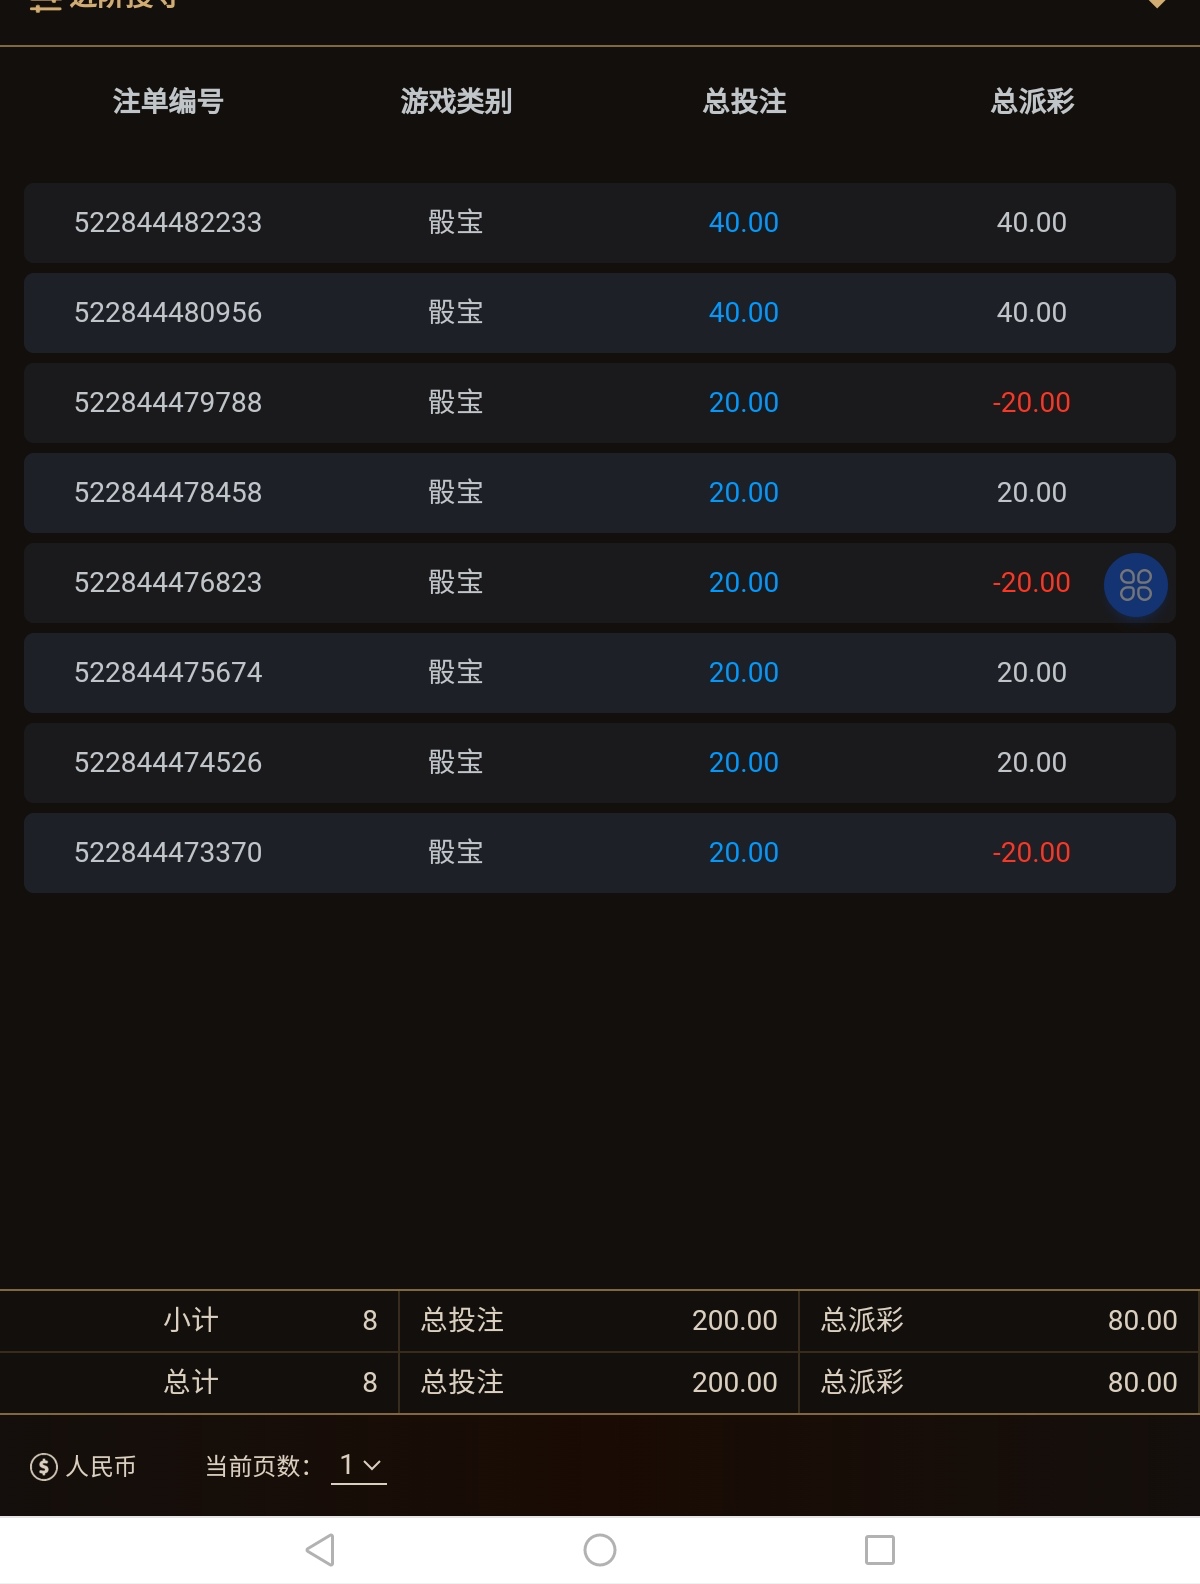1200x1584 pixels.
Task: Open bet record 522844482233
Action: point(168,222)
